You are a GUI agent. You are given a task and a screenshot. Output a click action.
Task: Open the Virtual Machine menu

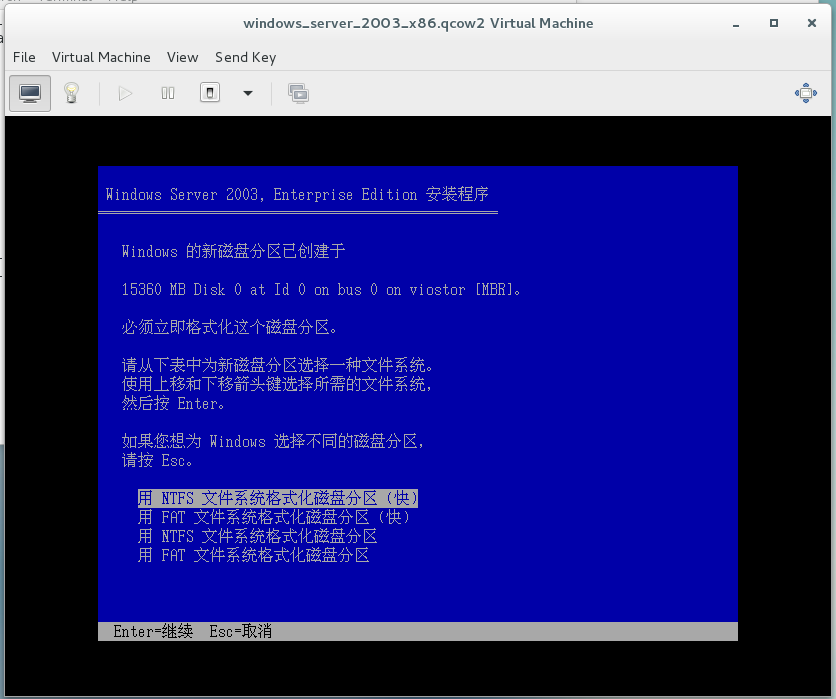pos(101,58)
